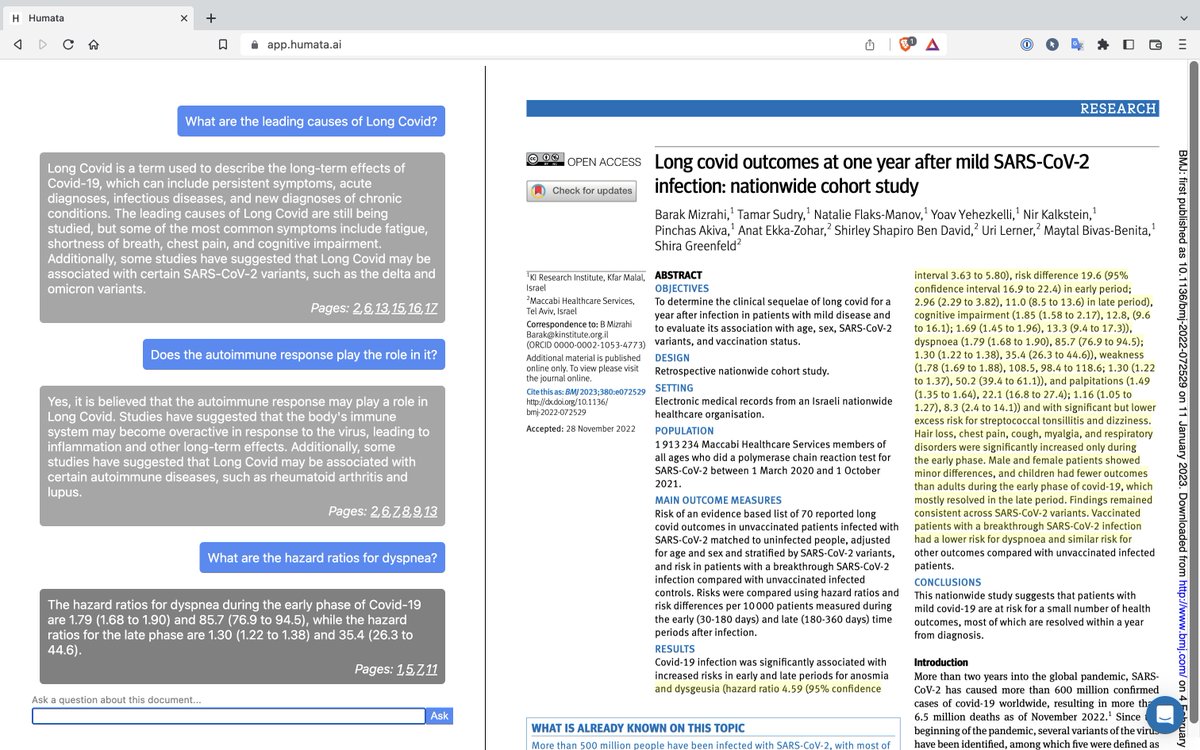The height and width of the screenshot is (750, 1200).
Task: Click WHAT IS ALREADY KNOWN ON THIS TOPIC
Action: (638, 728)
